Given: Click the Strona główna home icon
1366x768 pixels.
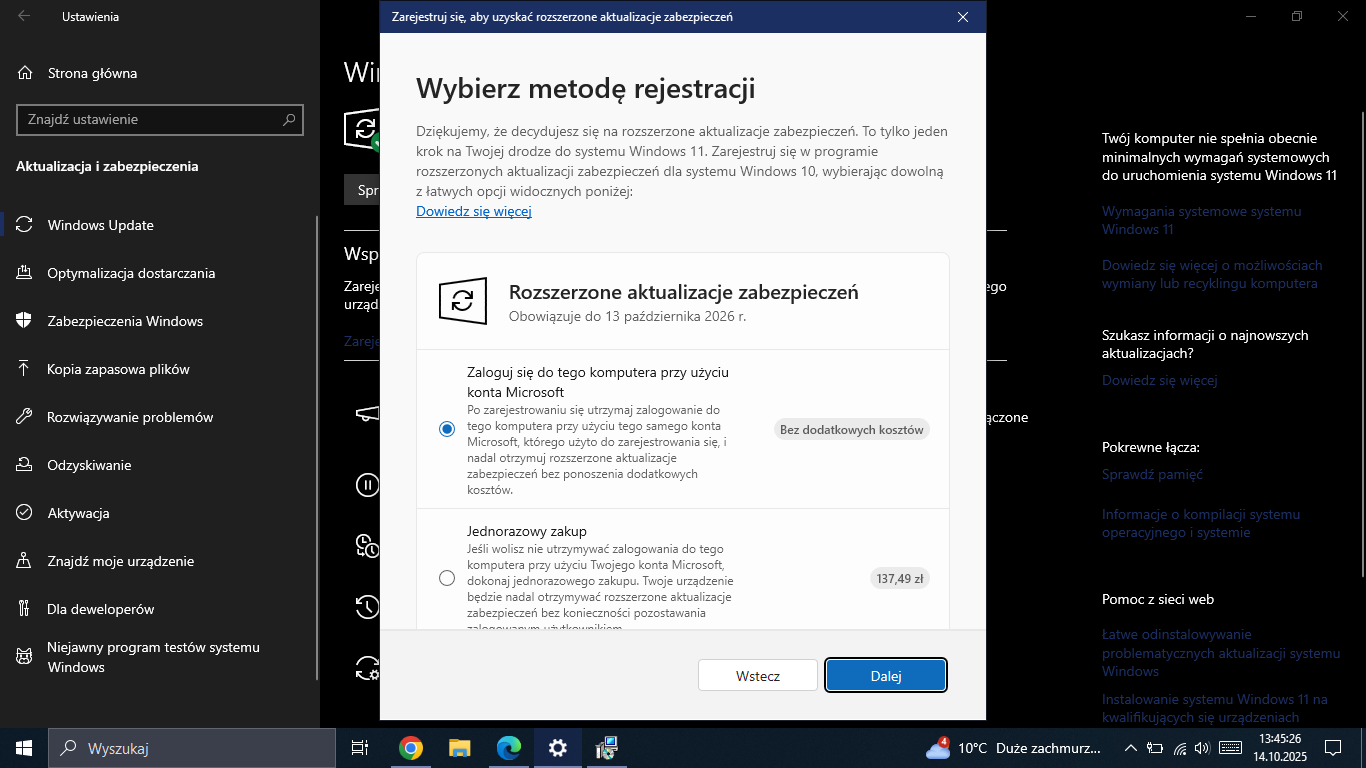Looking at the screenshot, I should pyautogui.click(x=25, y=73).
